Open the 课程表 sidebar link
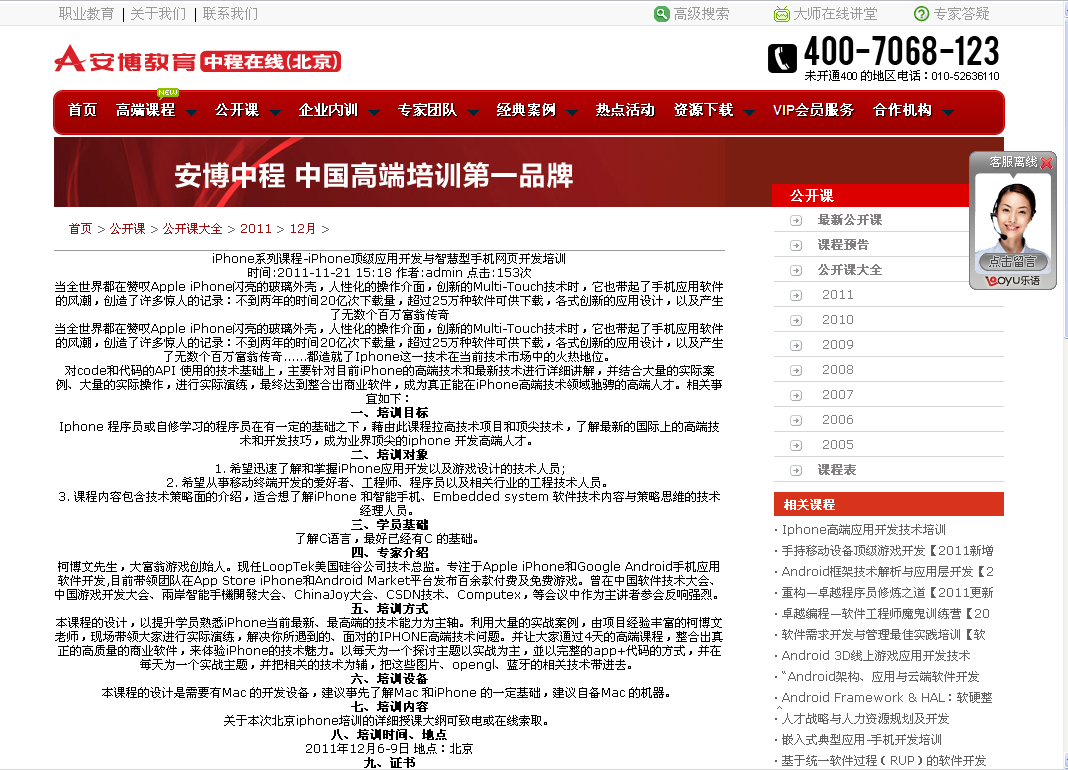The height and width of the screenshot is (770, 1068). click(837, 470)
